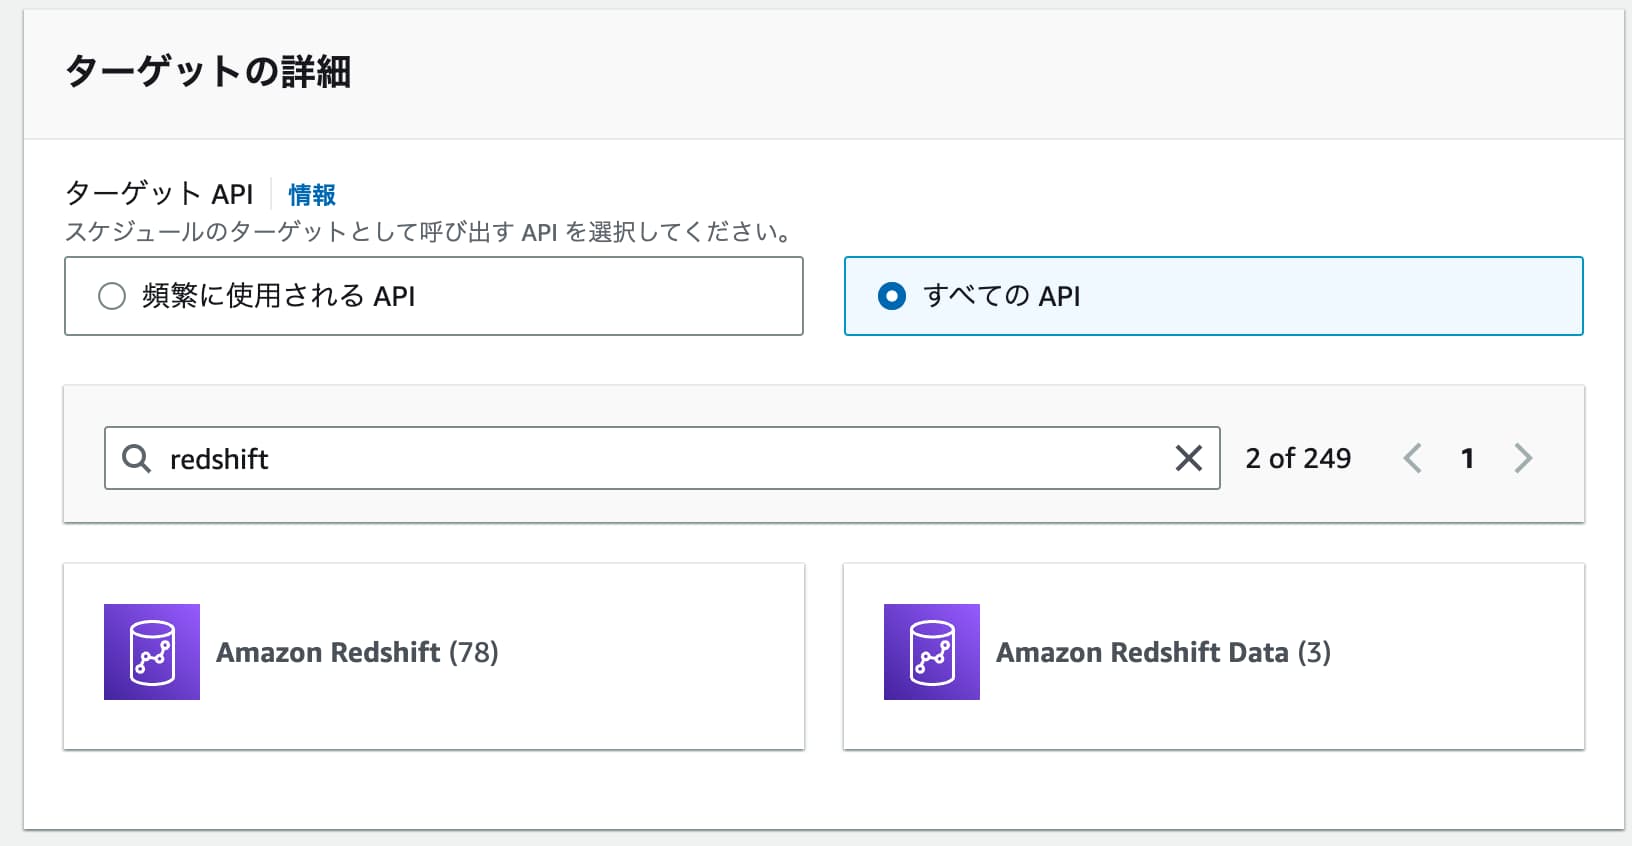Image resolution: width=1632 pixels, height=846 pixels.
Task: Select 頻繁に使用される API radio option
Action: (434, 296)
